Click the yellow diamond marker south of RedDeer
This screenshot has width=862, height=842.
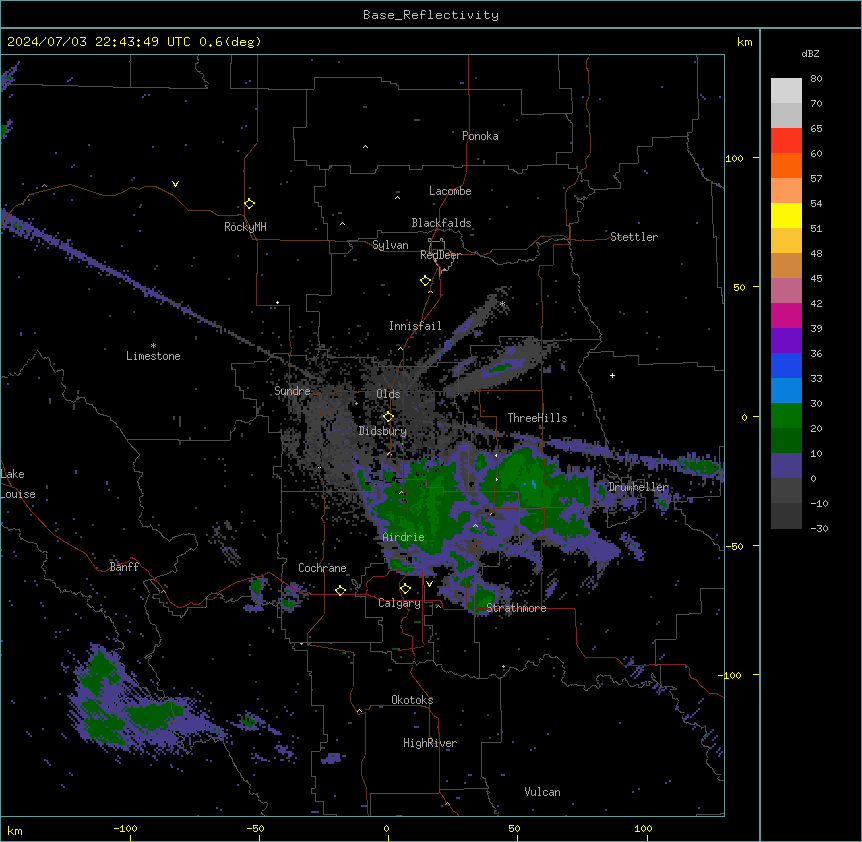coord(426,281)
